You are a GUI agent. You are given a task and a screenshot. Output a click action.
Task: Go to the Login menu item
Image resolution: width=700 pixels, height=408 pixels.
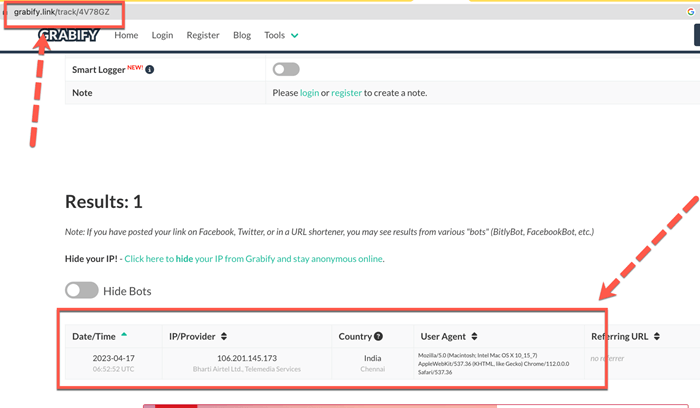point(162,35)
